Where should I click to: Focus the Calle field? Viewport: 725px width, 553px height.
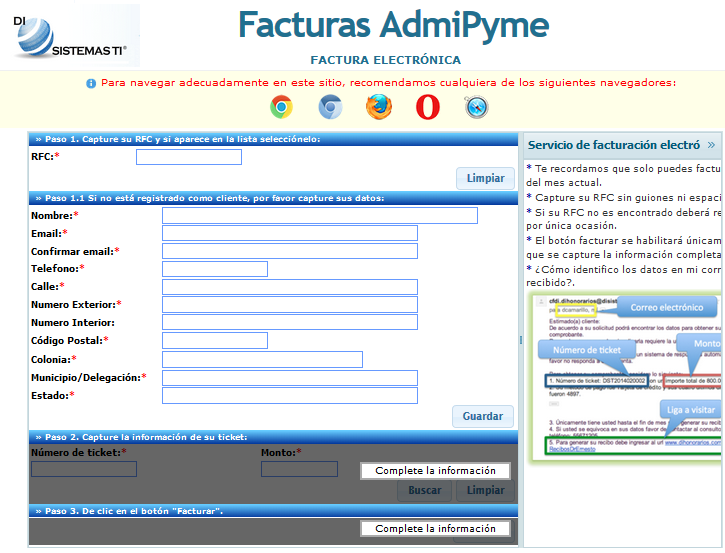tap(290, 287)
